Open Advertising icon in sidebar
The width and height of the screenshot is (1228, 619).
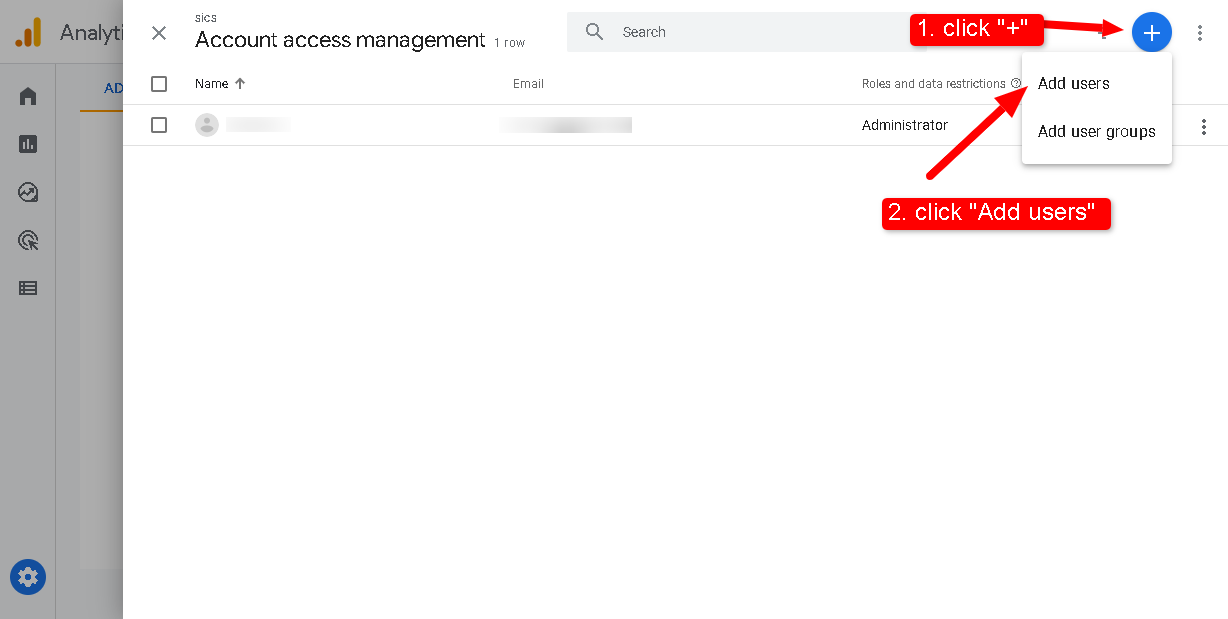28,240
